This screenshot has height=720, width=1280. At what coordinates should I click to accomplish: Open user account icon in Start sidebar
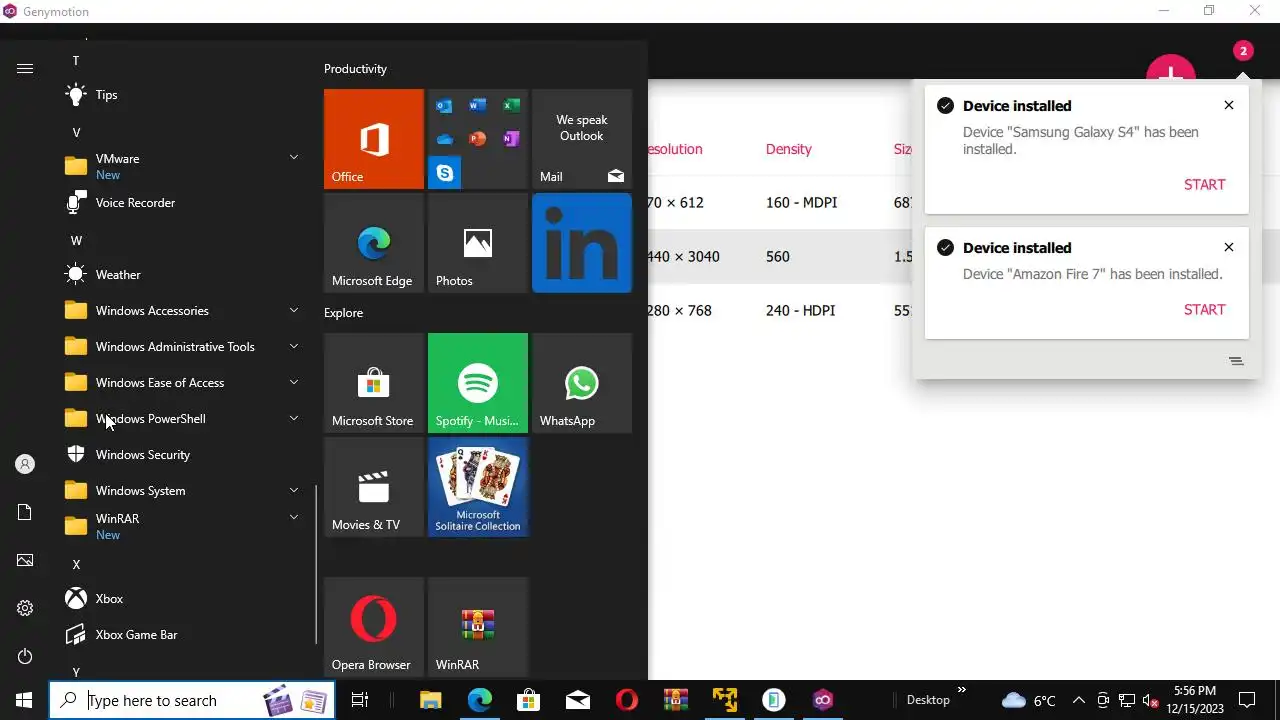point(25,464)
